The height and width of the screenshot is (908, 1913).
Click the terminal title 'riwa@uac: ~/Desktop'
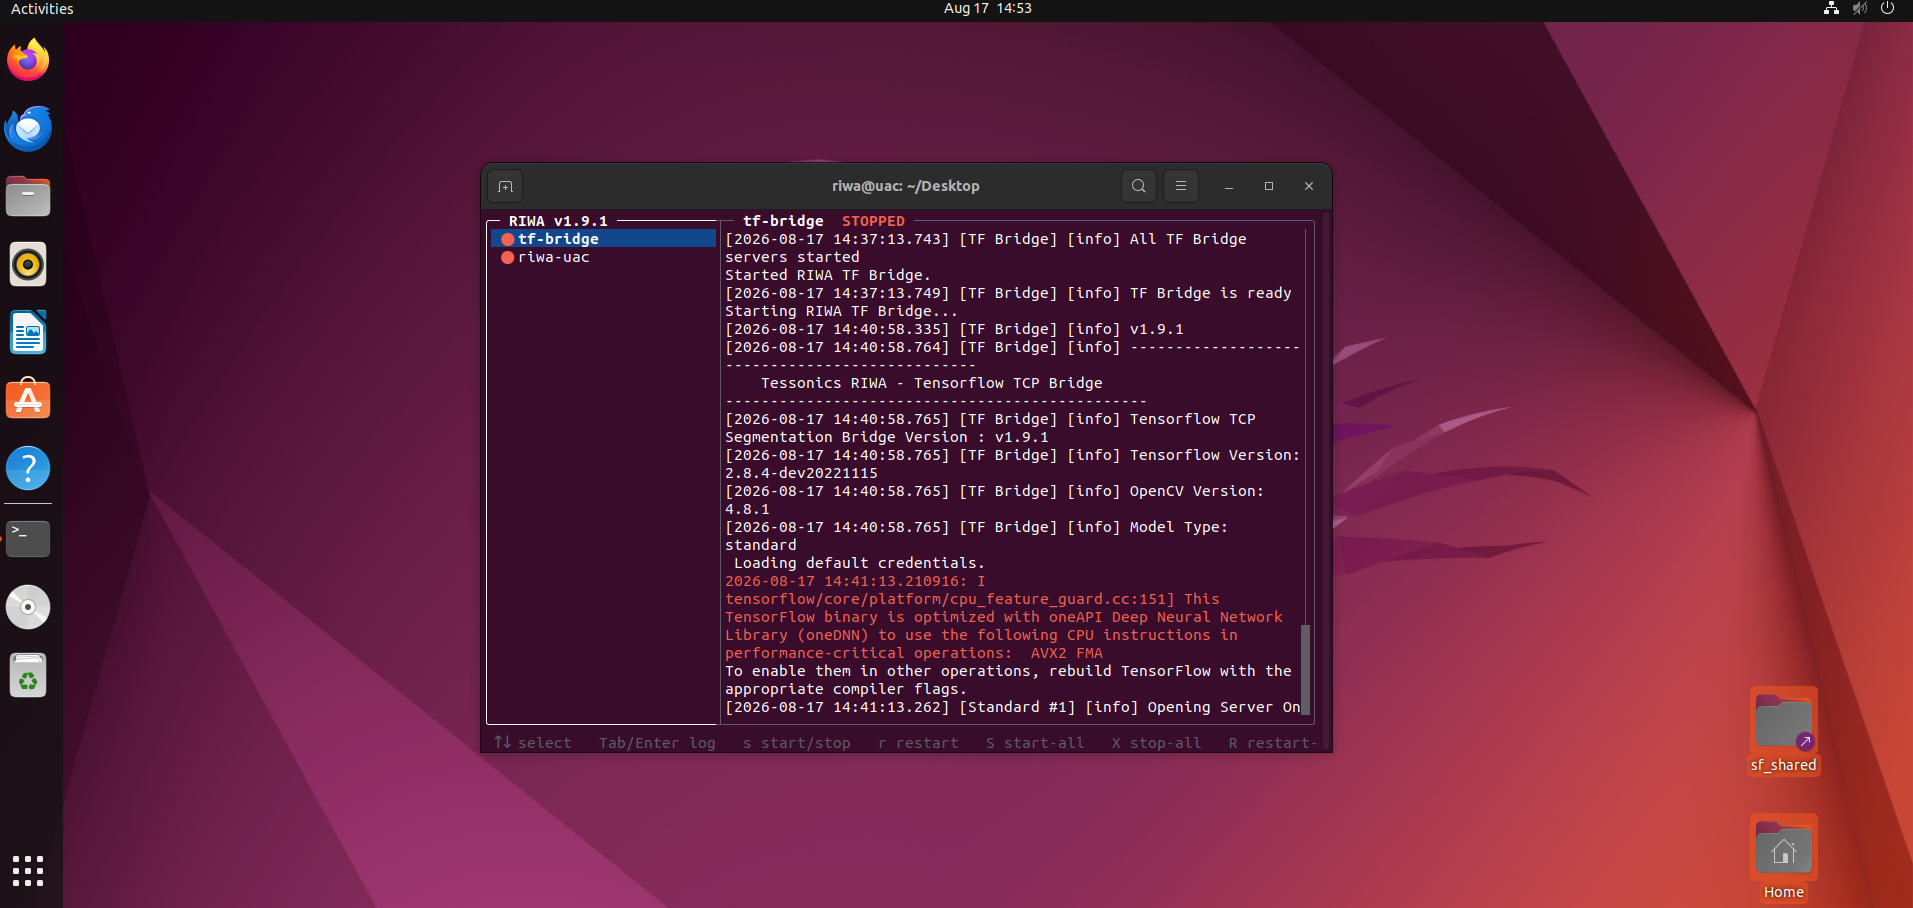pos(906,186)
